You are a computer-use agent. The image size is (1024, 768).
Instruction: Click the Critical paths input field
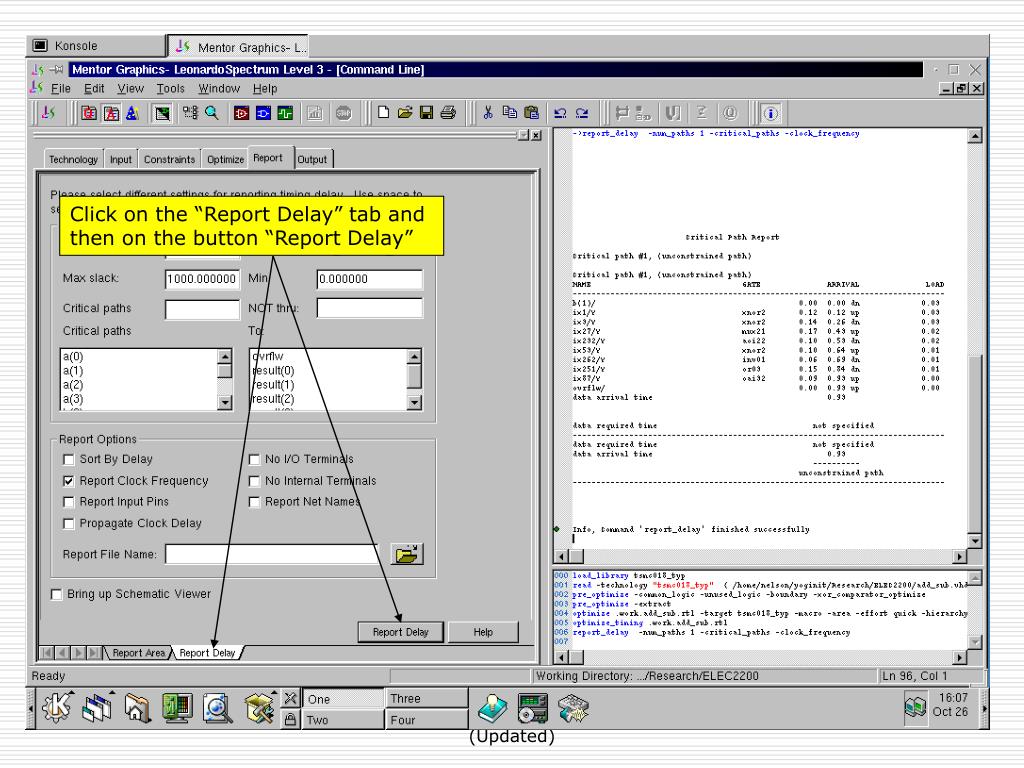tap(202, 309)
